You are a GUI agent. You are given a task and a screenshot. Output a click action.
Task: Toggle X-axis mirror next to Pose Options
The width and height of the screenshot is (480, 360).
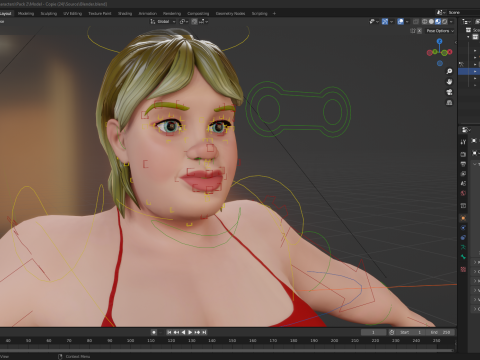(x=420, y=31)
